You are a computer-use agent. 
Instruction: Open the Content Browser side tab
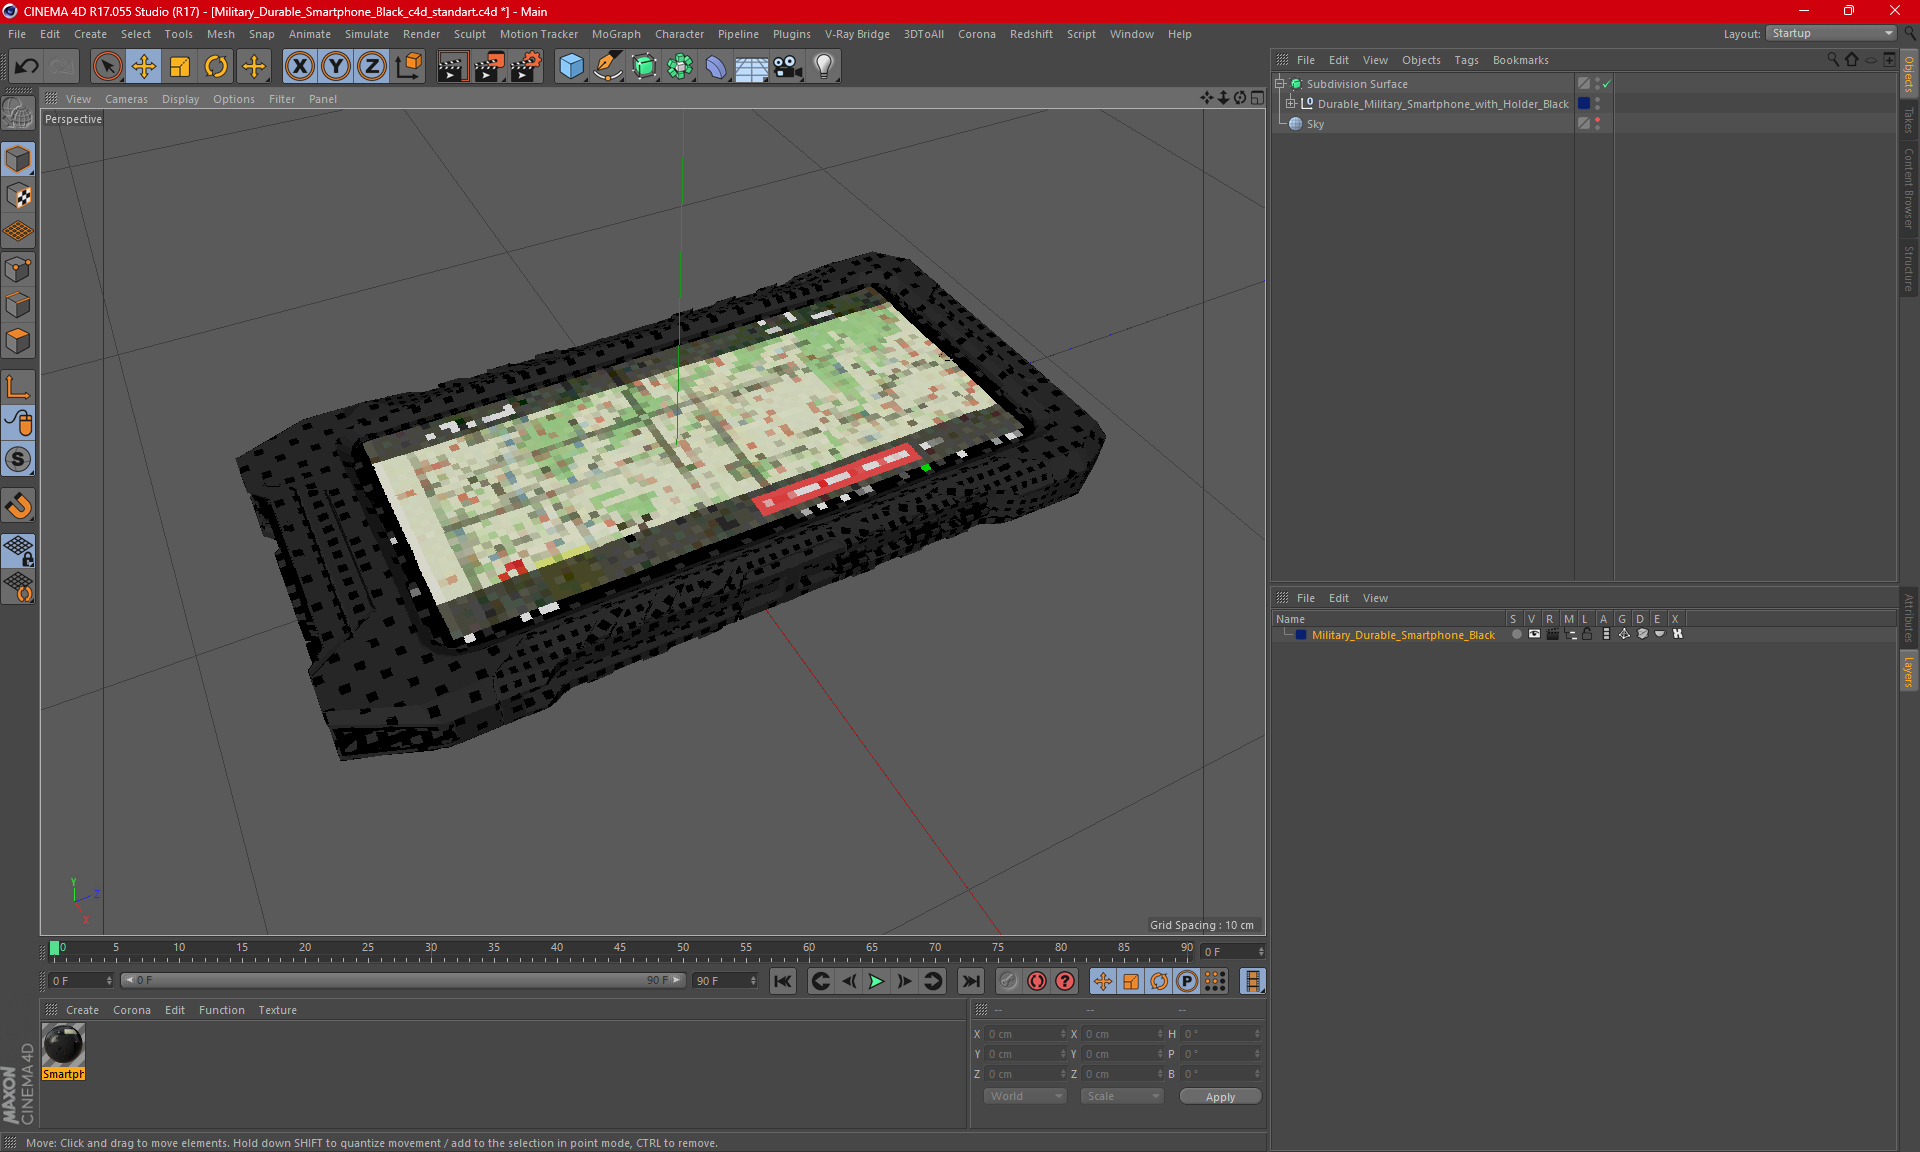point(1908,188)
